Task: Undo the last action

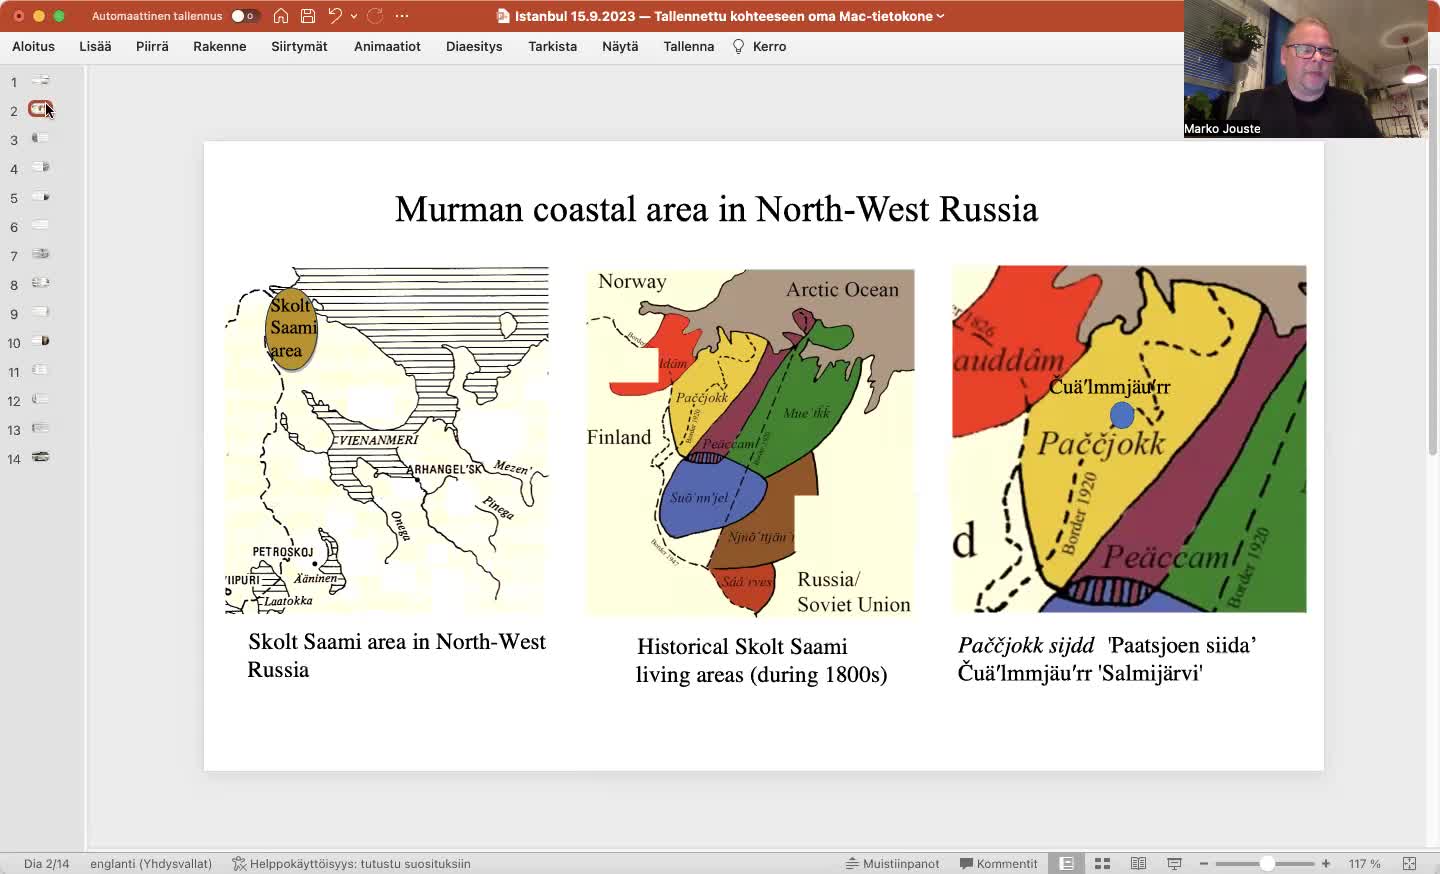Action: coord(335,16)
